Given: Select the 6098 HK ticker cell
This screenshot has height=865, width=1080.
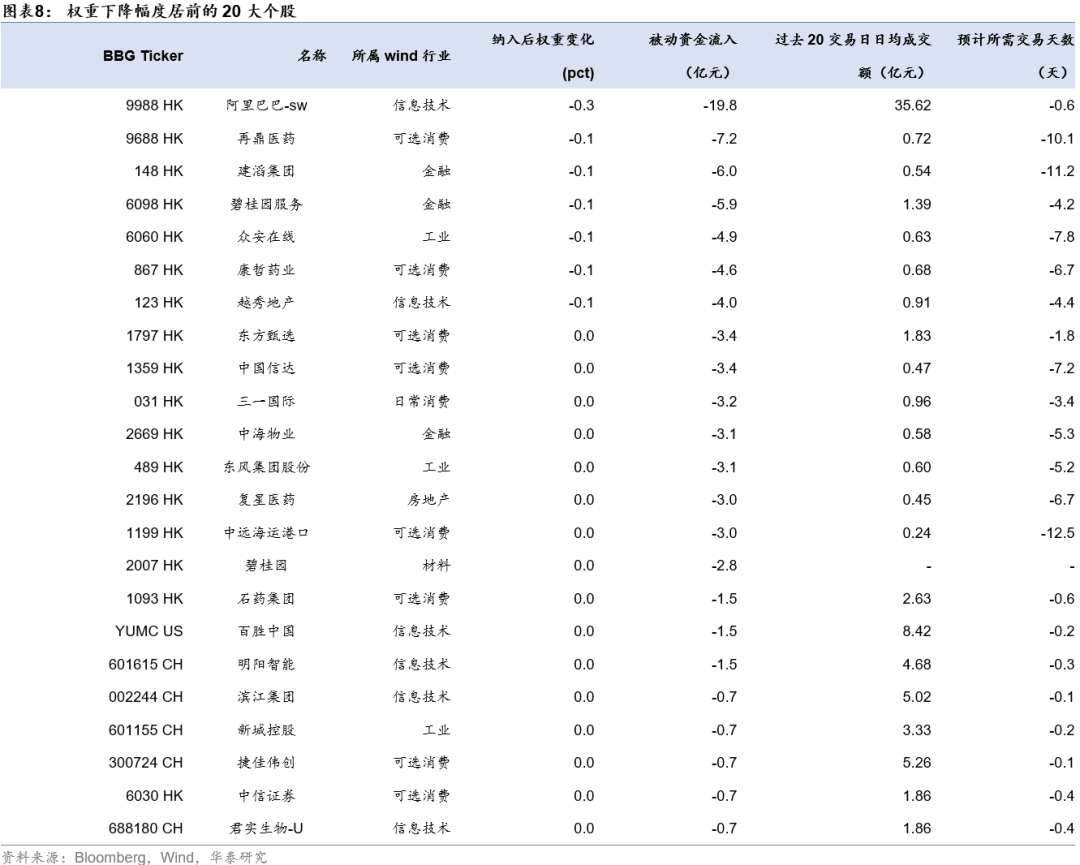Looking at the screenshot, I should (x=154, y=204).
